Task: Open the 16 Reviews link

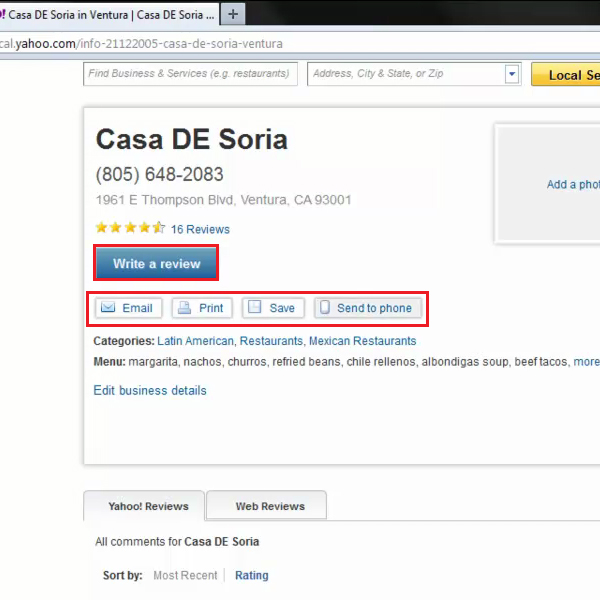Action: 200,229
